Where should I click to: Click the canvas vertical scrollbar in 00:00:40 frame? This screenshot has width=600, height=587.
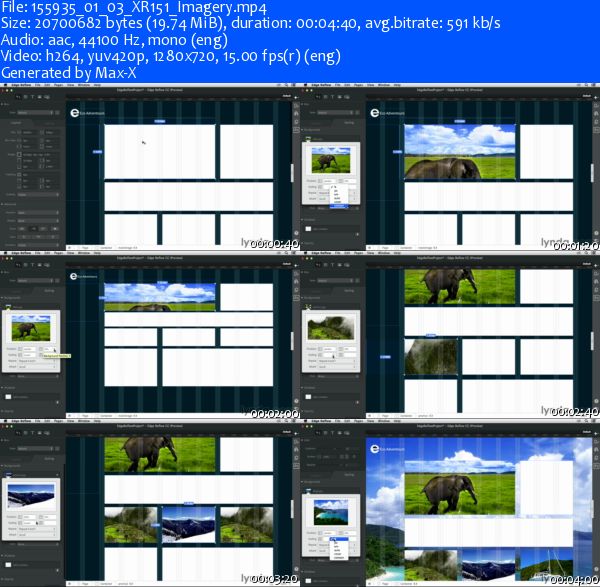292,173
